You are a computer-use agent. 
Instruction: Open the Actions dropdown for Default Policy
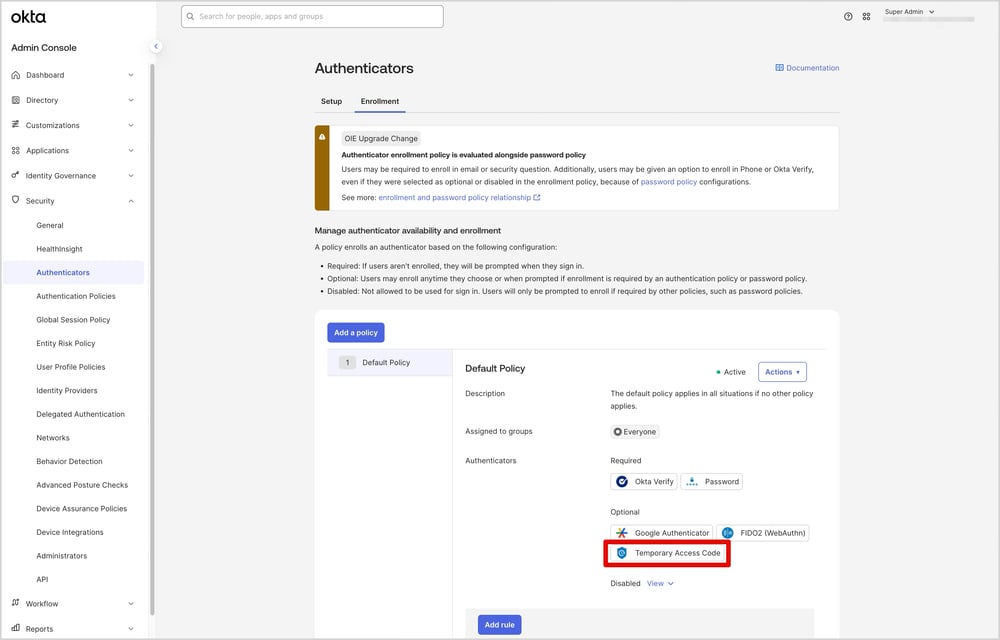point(782,372)
